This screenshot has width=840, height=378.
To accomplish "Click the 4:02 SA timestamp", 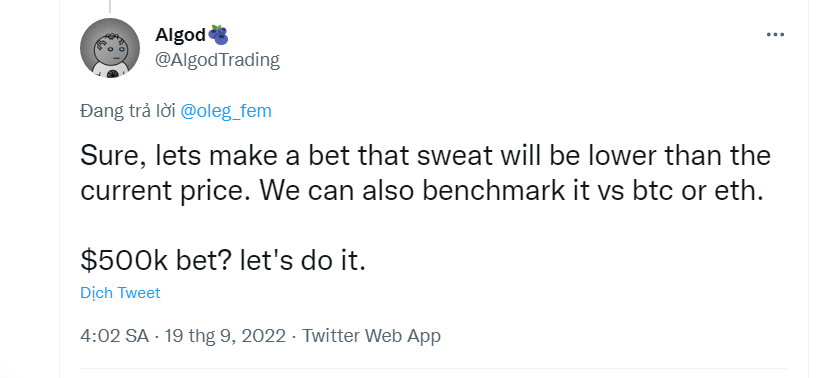I will (x=114, y=336).
